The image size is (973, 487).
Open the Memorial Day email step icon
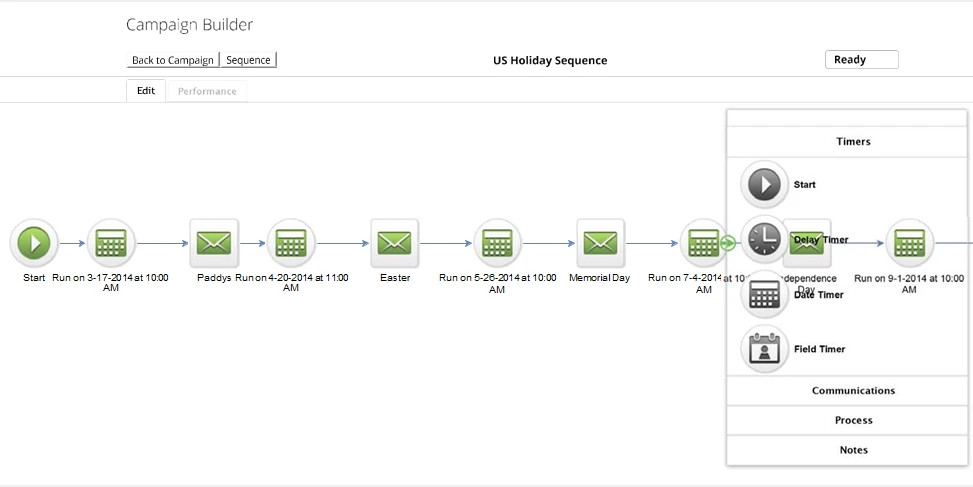click(600, 243)
